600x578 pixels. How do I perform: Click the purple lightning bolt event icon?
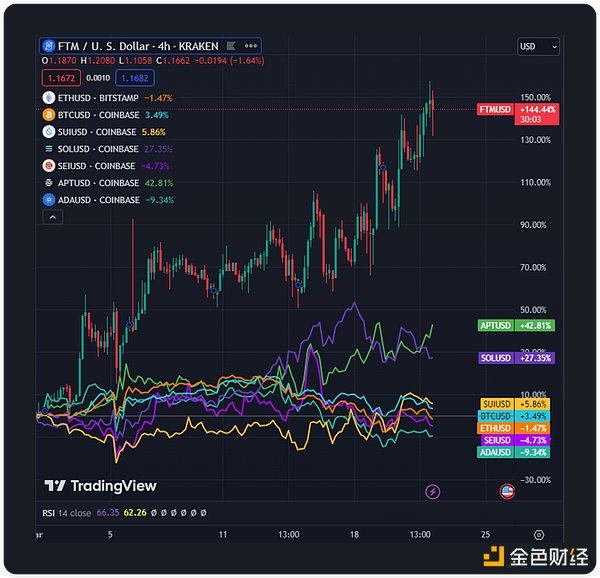pos(432,491)
